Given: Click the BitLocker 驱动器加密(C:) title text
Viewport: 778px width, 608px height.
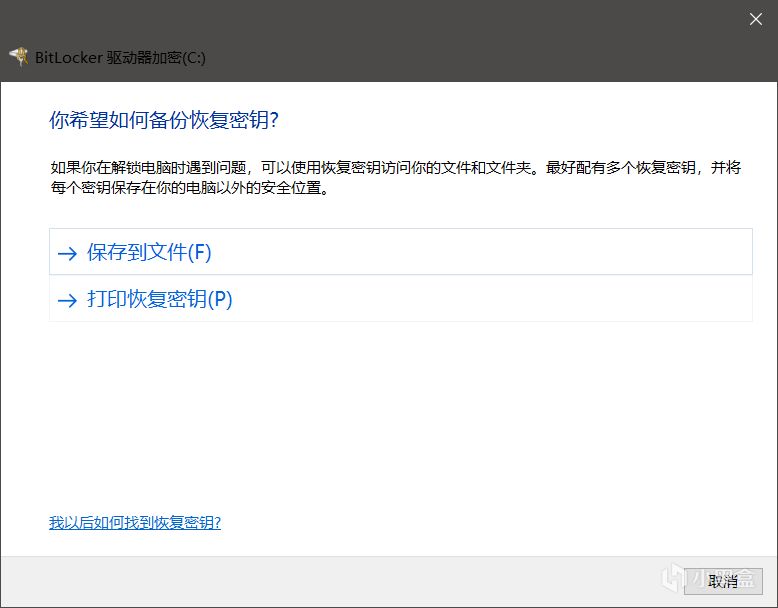Looking at the screenshot, I should point(120,58).
